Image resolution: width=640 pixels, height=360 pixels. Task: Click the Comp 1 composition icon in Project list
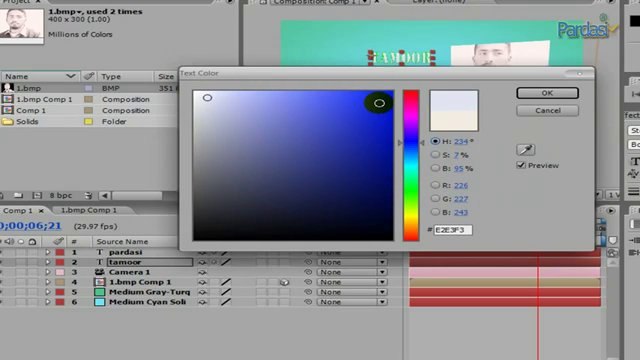click(7, 110)
